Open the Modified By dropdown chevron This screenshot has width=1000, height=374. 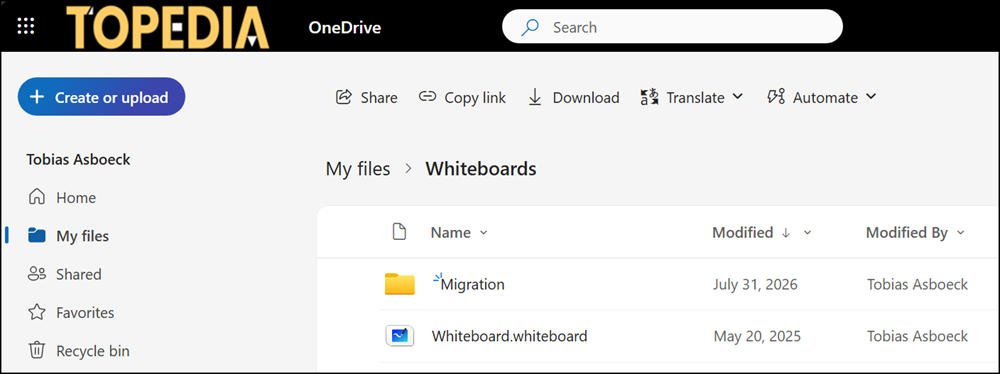pyautogui.click(x=960, y=233)
